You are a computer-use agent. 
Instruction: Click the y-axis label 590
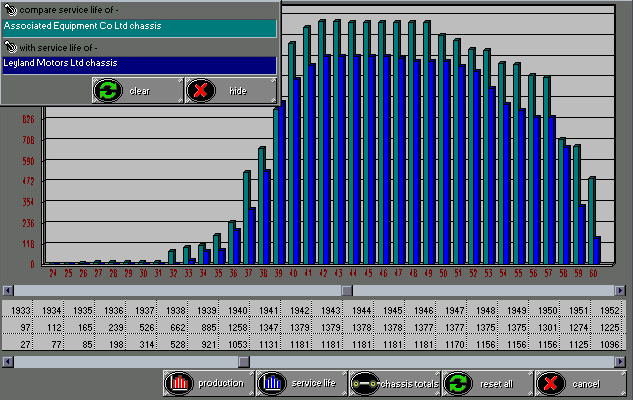tap(28, 161)
